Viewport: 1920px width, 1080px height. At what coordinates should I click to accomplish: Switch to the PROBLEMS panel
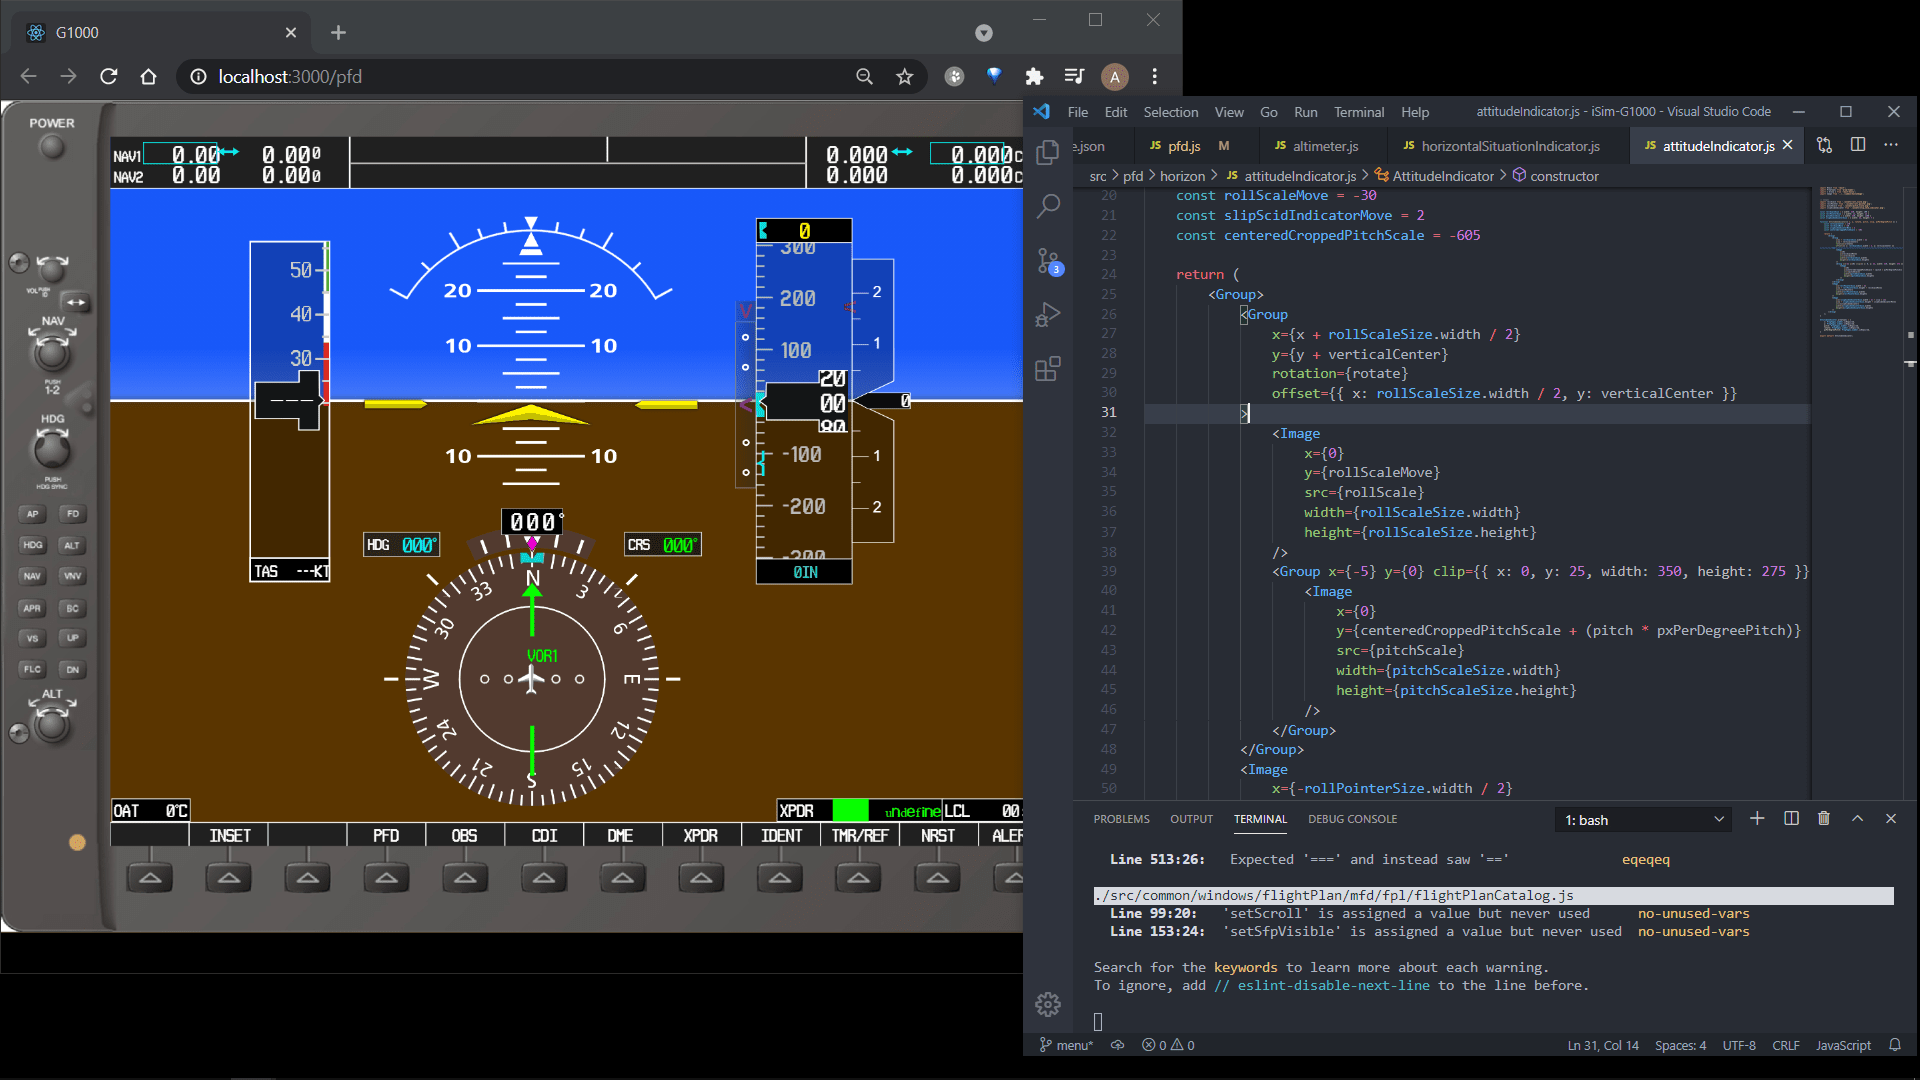pos(1121,819)
